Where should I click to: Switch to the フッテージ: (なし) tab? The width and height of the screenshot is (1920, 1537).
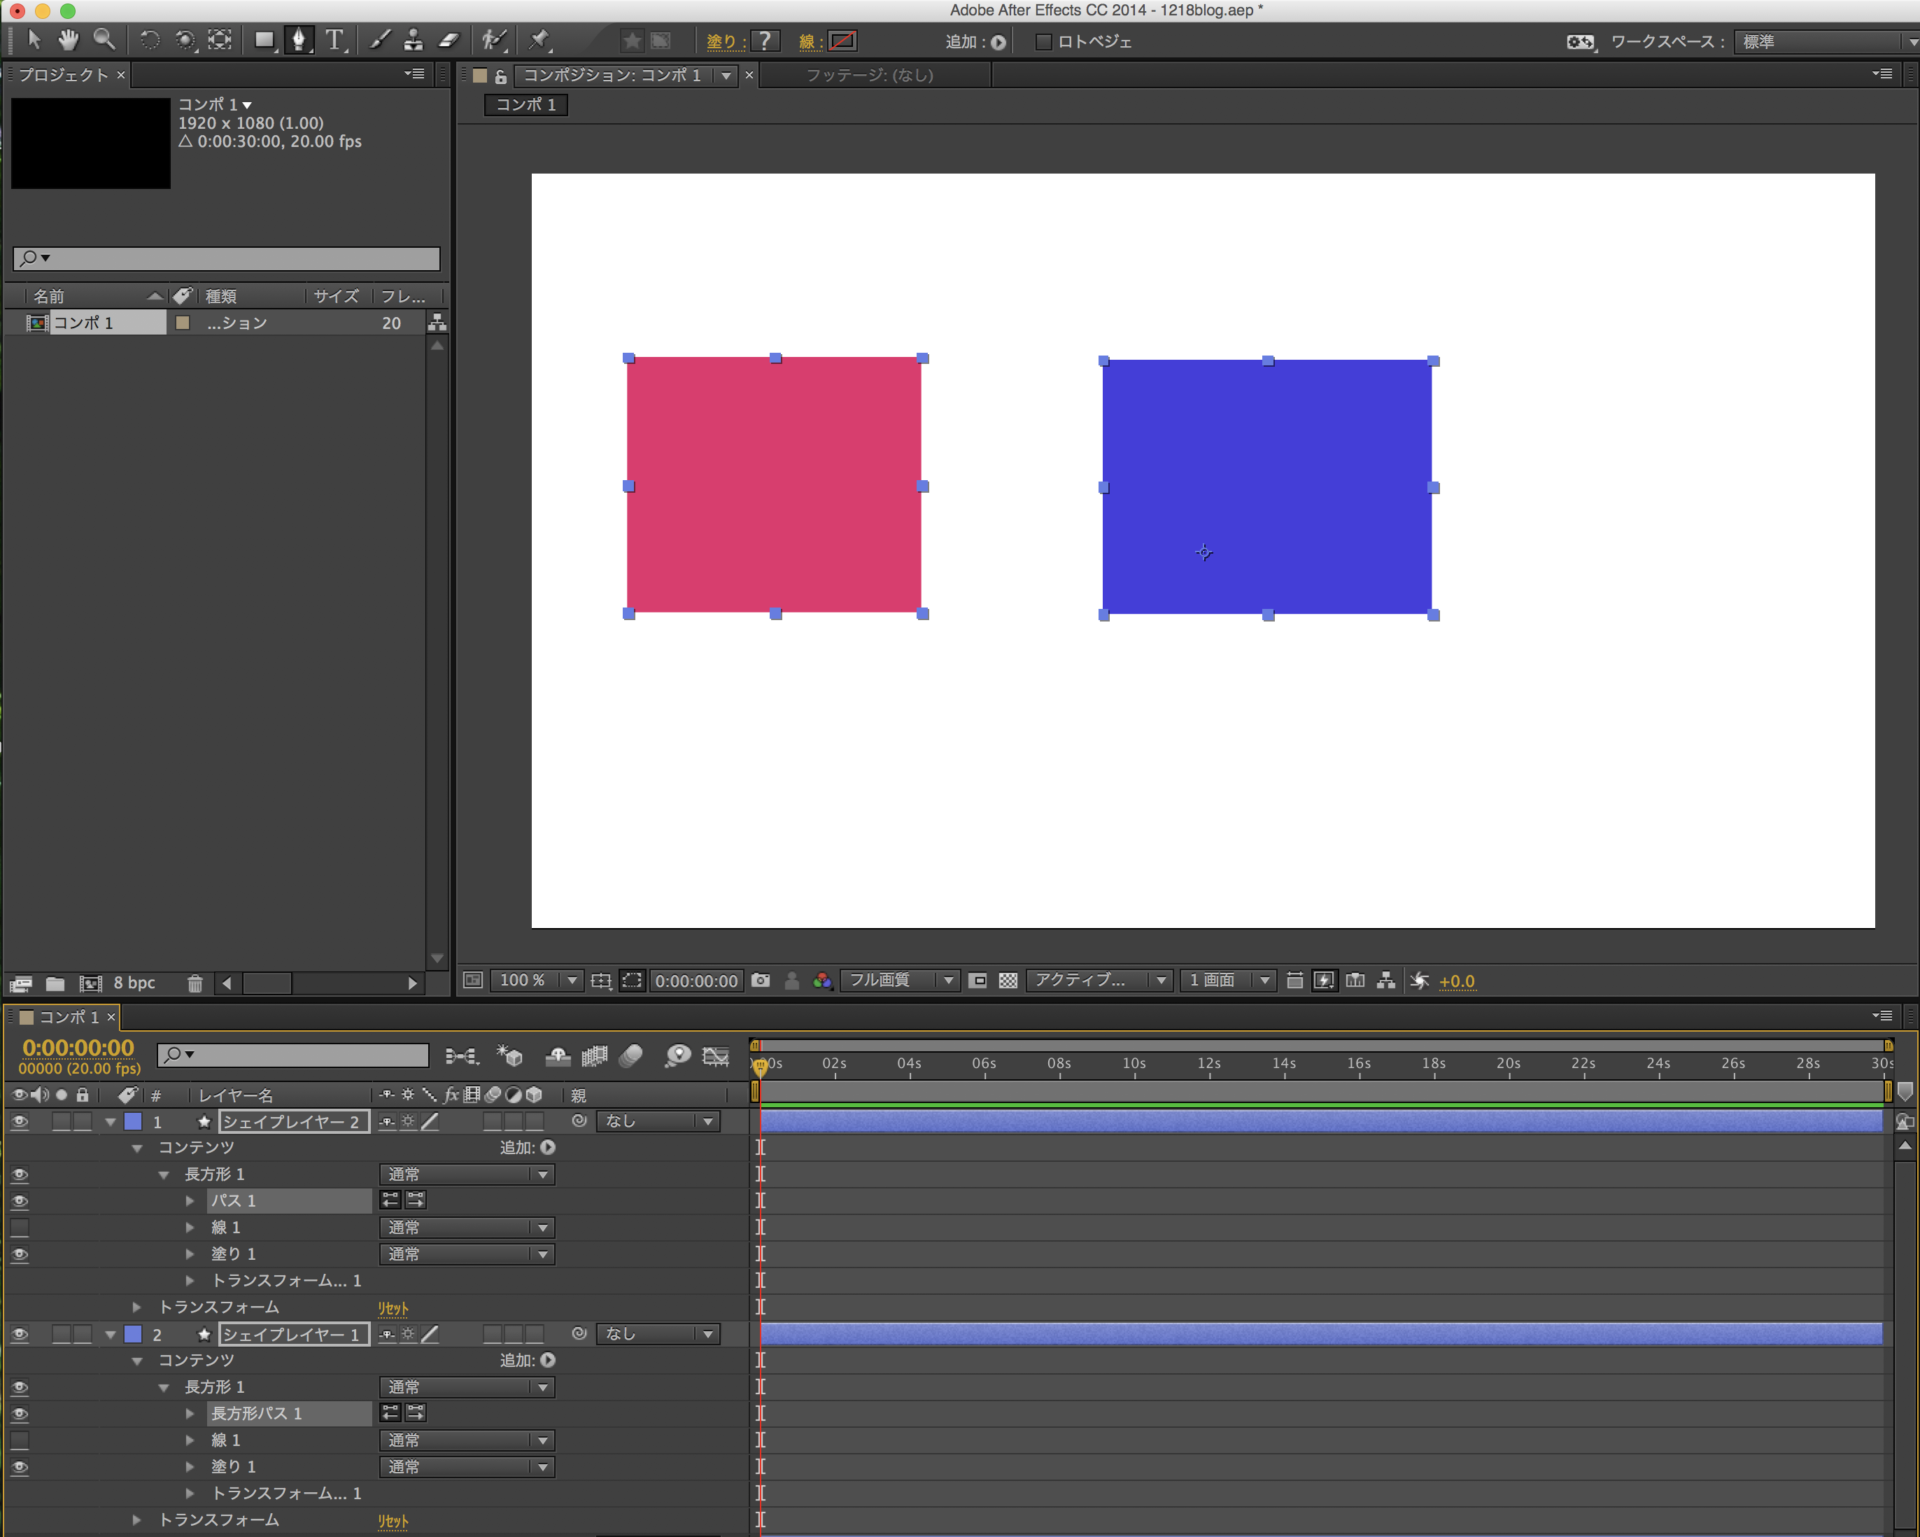coord(870,75)
